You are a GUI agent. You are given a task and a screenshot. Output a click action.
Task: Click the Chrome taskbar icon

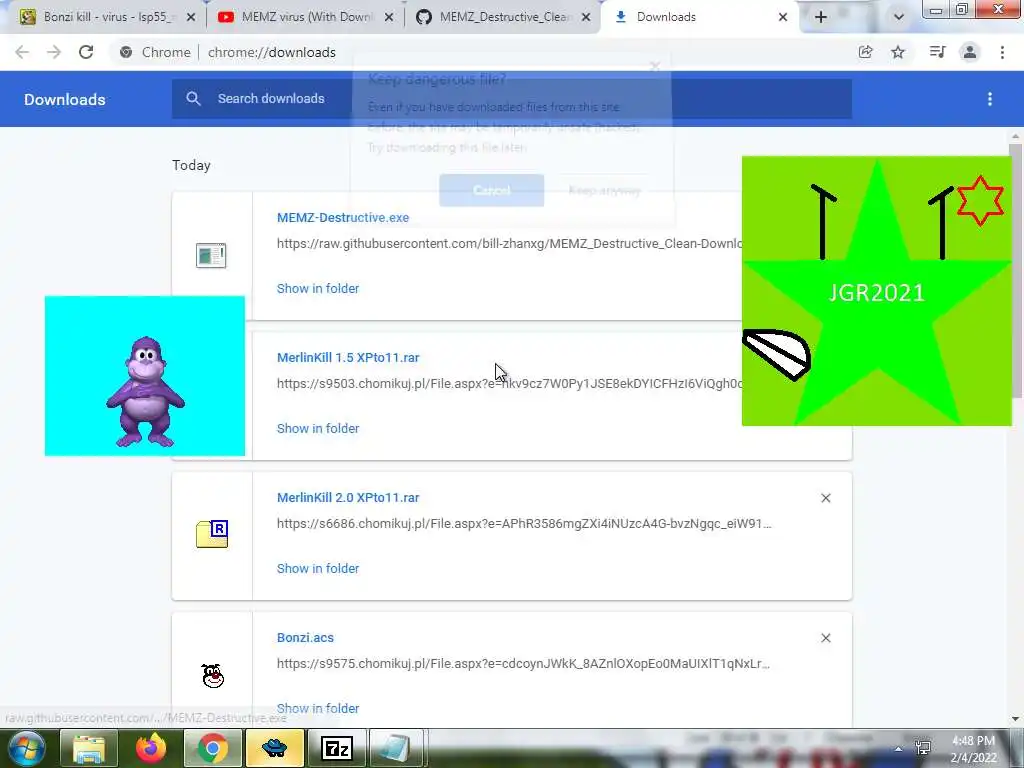(212, 748)
